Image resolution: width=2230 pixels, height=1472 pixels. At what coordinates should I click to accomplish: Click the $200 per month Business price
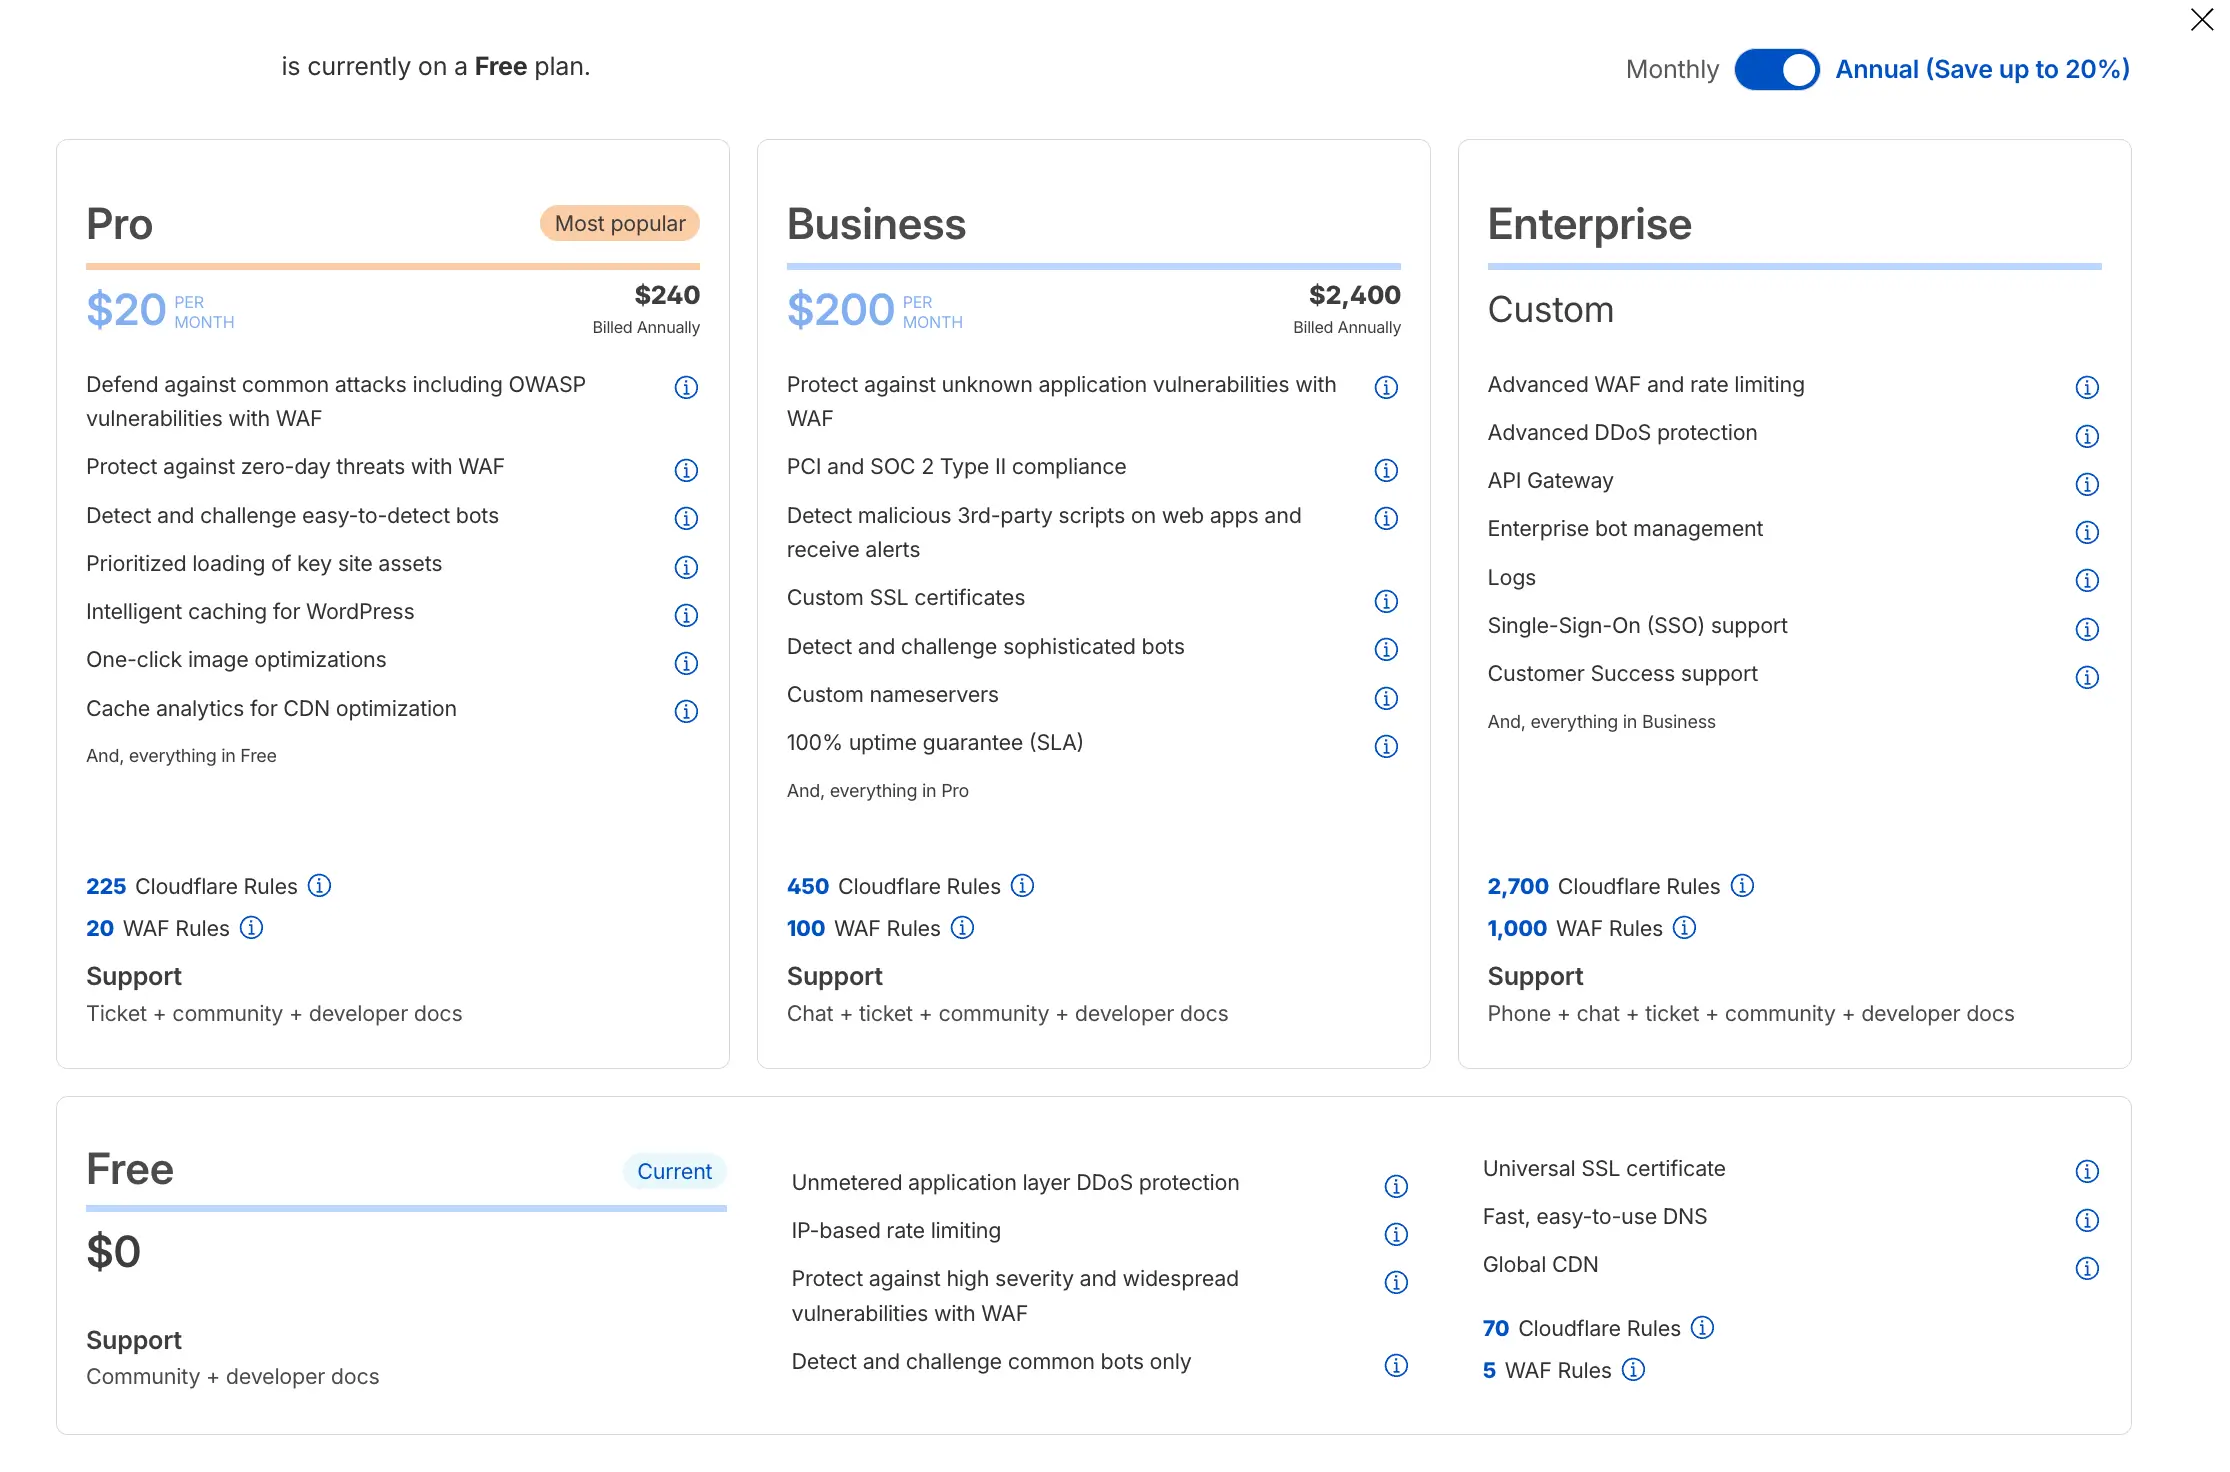point(875,310)
